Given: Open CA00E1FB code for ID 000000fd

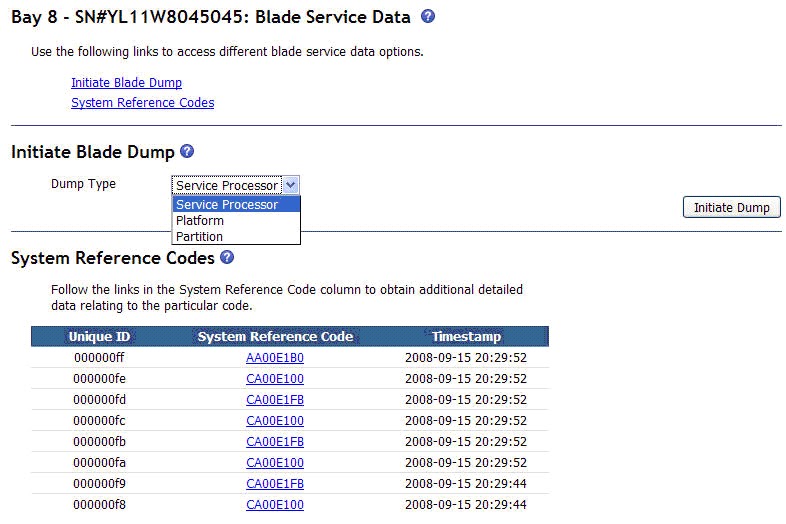Looking at the screenshot, I should pyautogui.click(x=275, y=400).
